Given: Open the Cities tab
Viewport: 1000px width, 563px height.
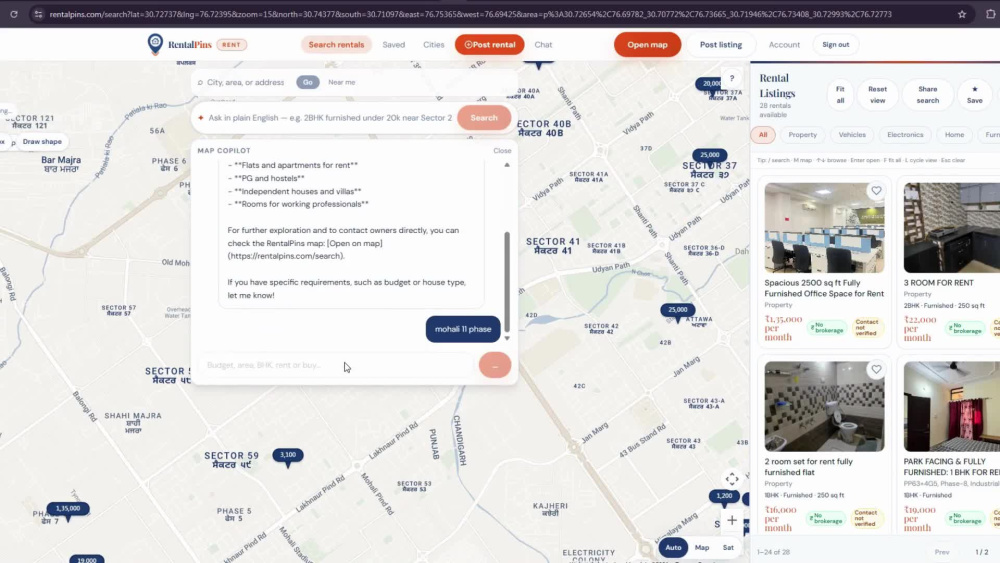Looking at the screenshot, I should [x=434, y=45].
